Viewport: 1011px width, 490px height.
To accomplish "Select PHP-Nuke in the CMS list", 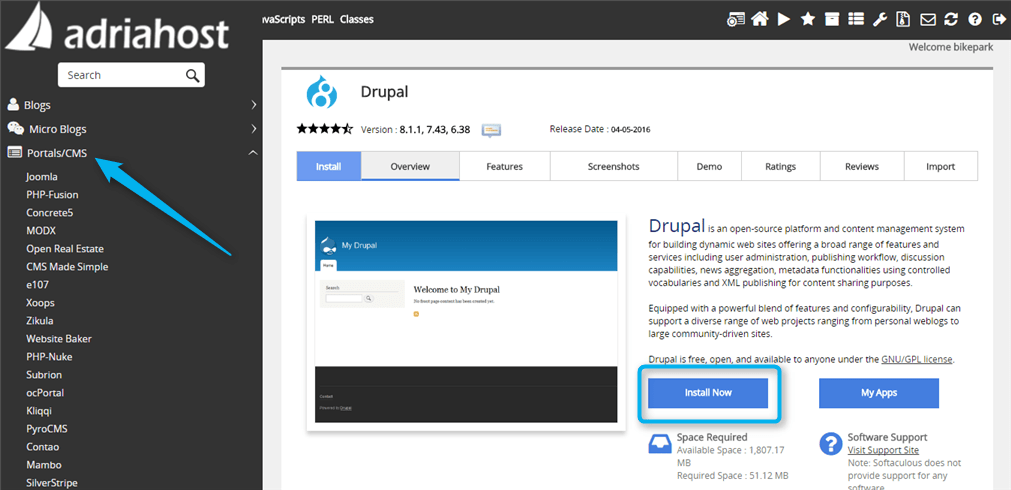I will (49, 357).
